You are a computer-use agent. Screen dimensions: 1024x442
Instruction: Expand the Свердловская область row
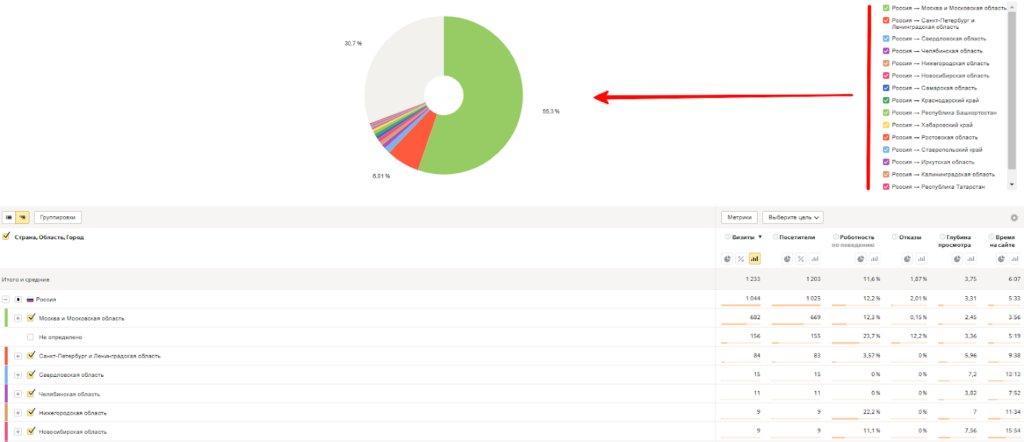point(18,375)
